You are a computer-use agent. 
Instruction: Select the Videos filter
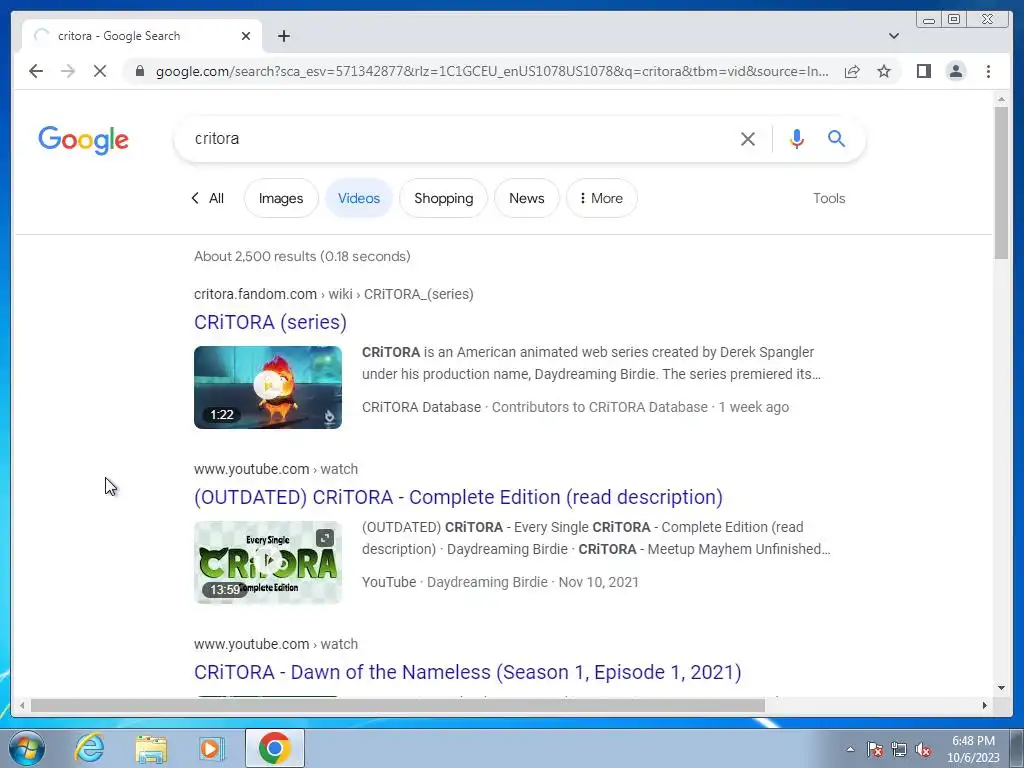pyautogui.click(x=359, y=198)
